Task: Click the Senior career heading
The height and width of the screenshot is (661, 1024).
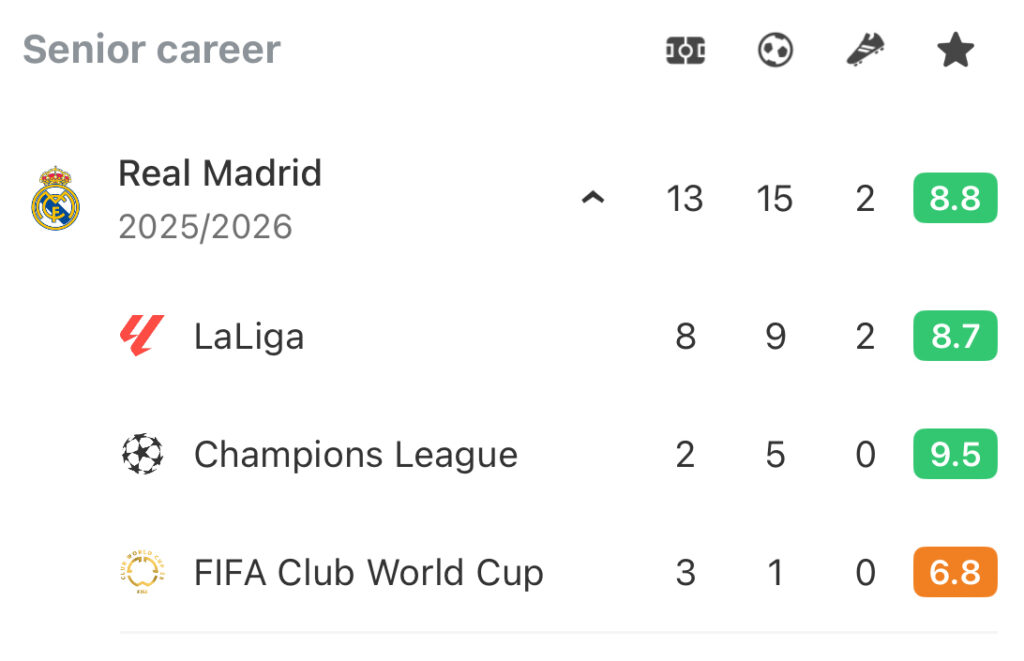Action: [152, 49]
